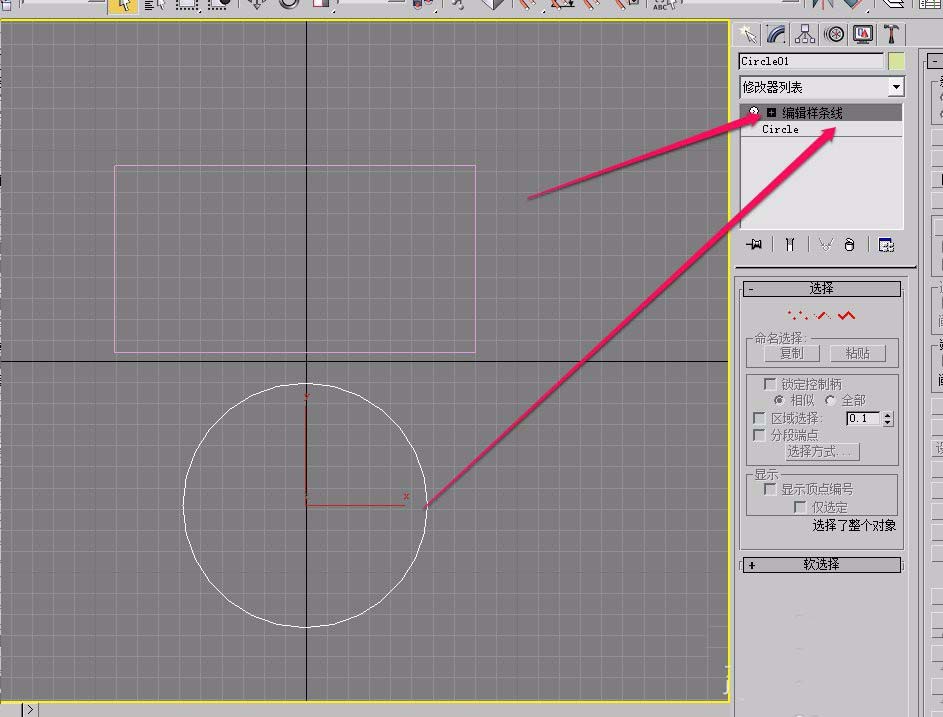Open the Display panel monitor icon
Screen dimensions: 943x717
pyautogui.click(x=862, y=34)
